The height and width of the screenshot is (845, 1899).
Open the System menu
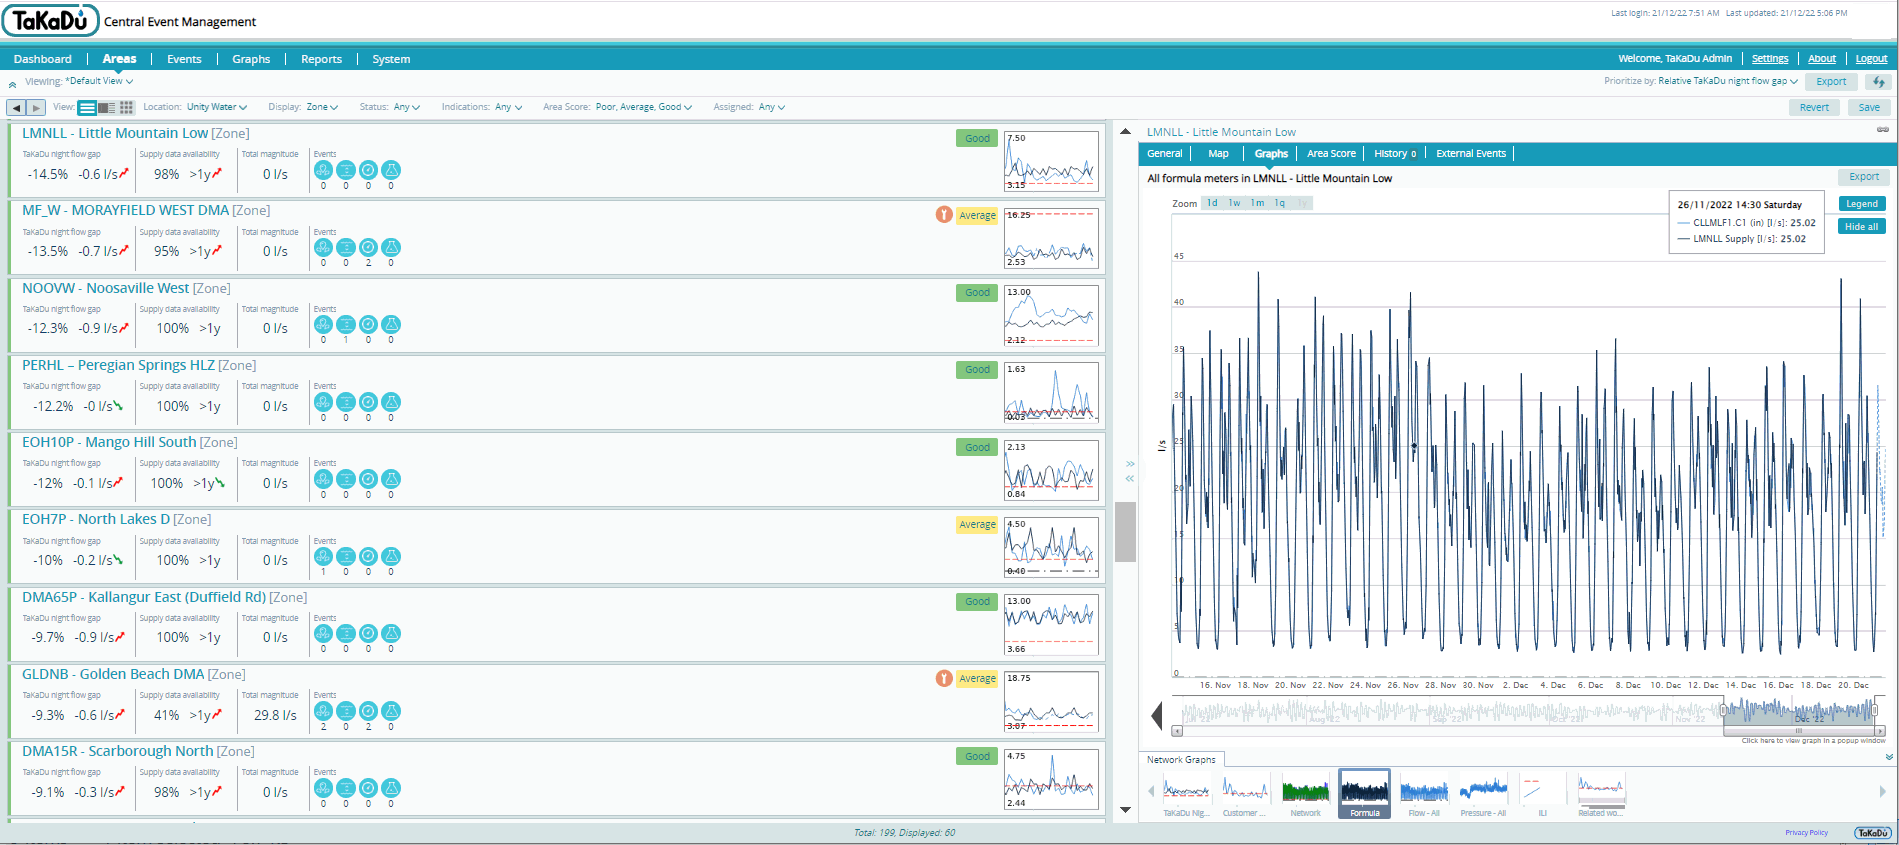click(x=391, y=59)
